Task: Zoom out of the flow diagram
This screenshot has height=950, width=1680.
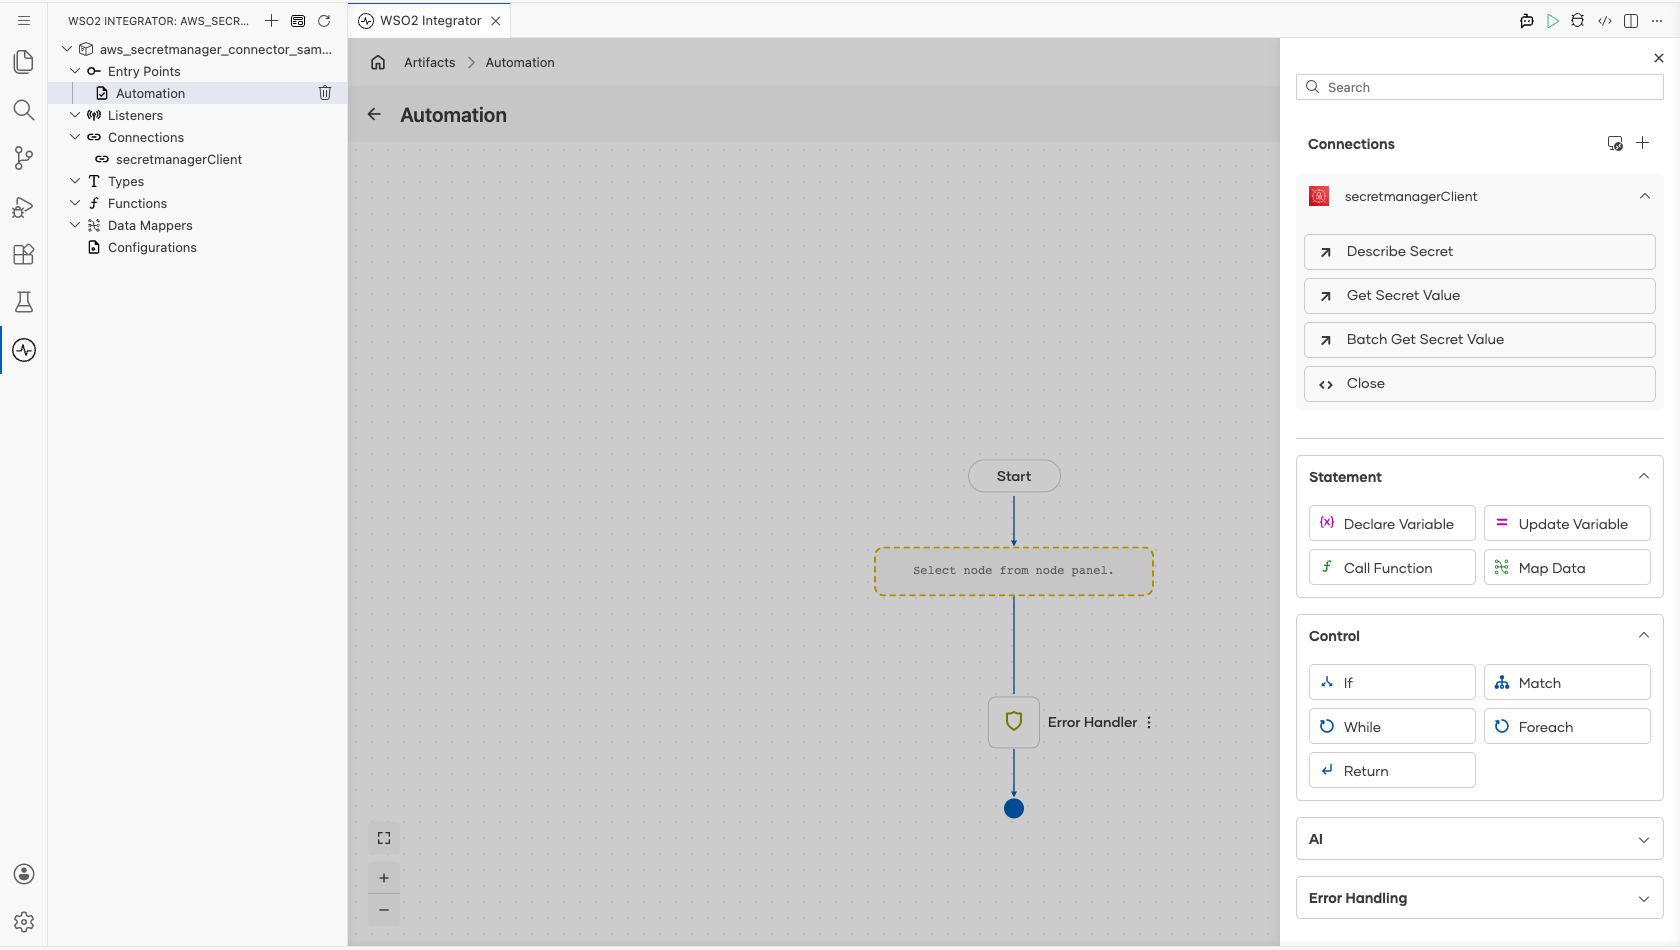Action: point(384,910)
